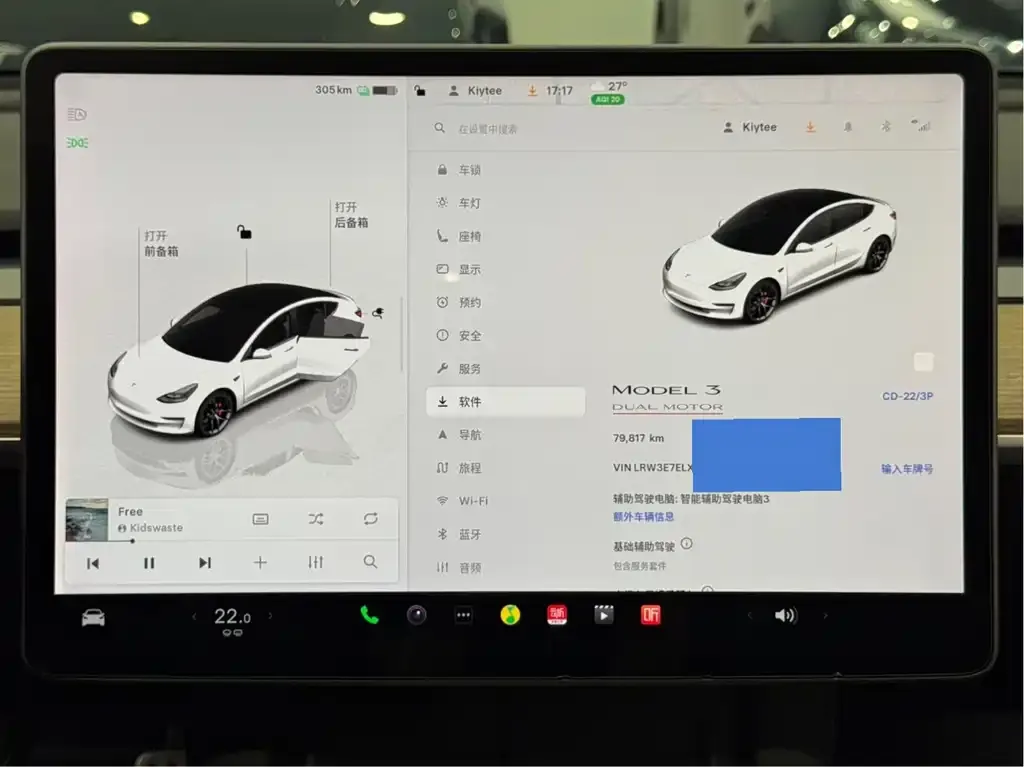1024x767 pixels.
Task: Click the info icon beside 基础辅助驾驶
Action: [x=686, y=543]
